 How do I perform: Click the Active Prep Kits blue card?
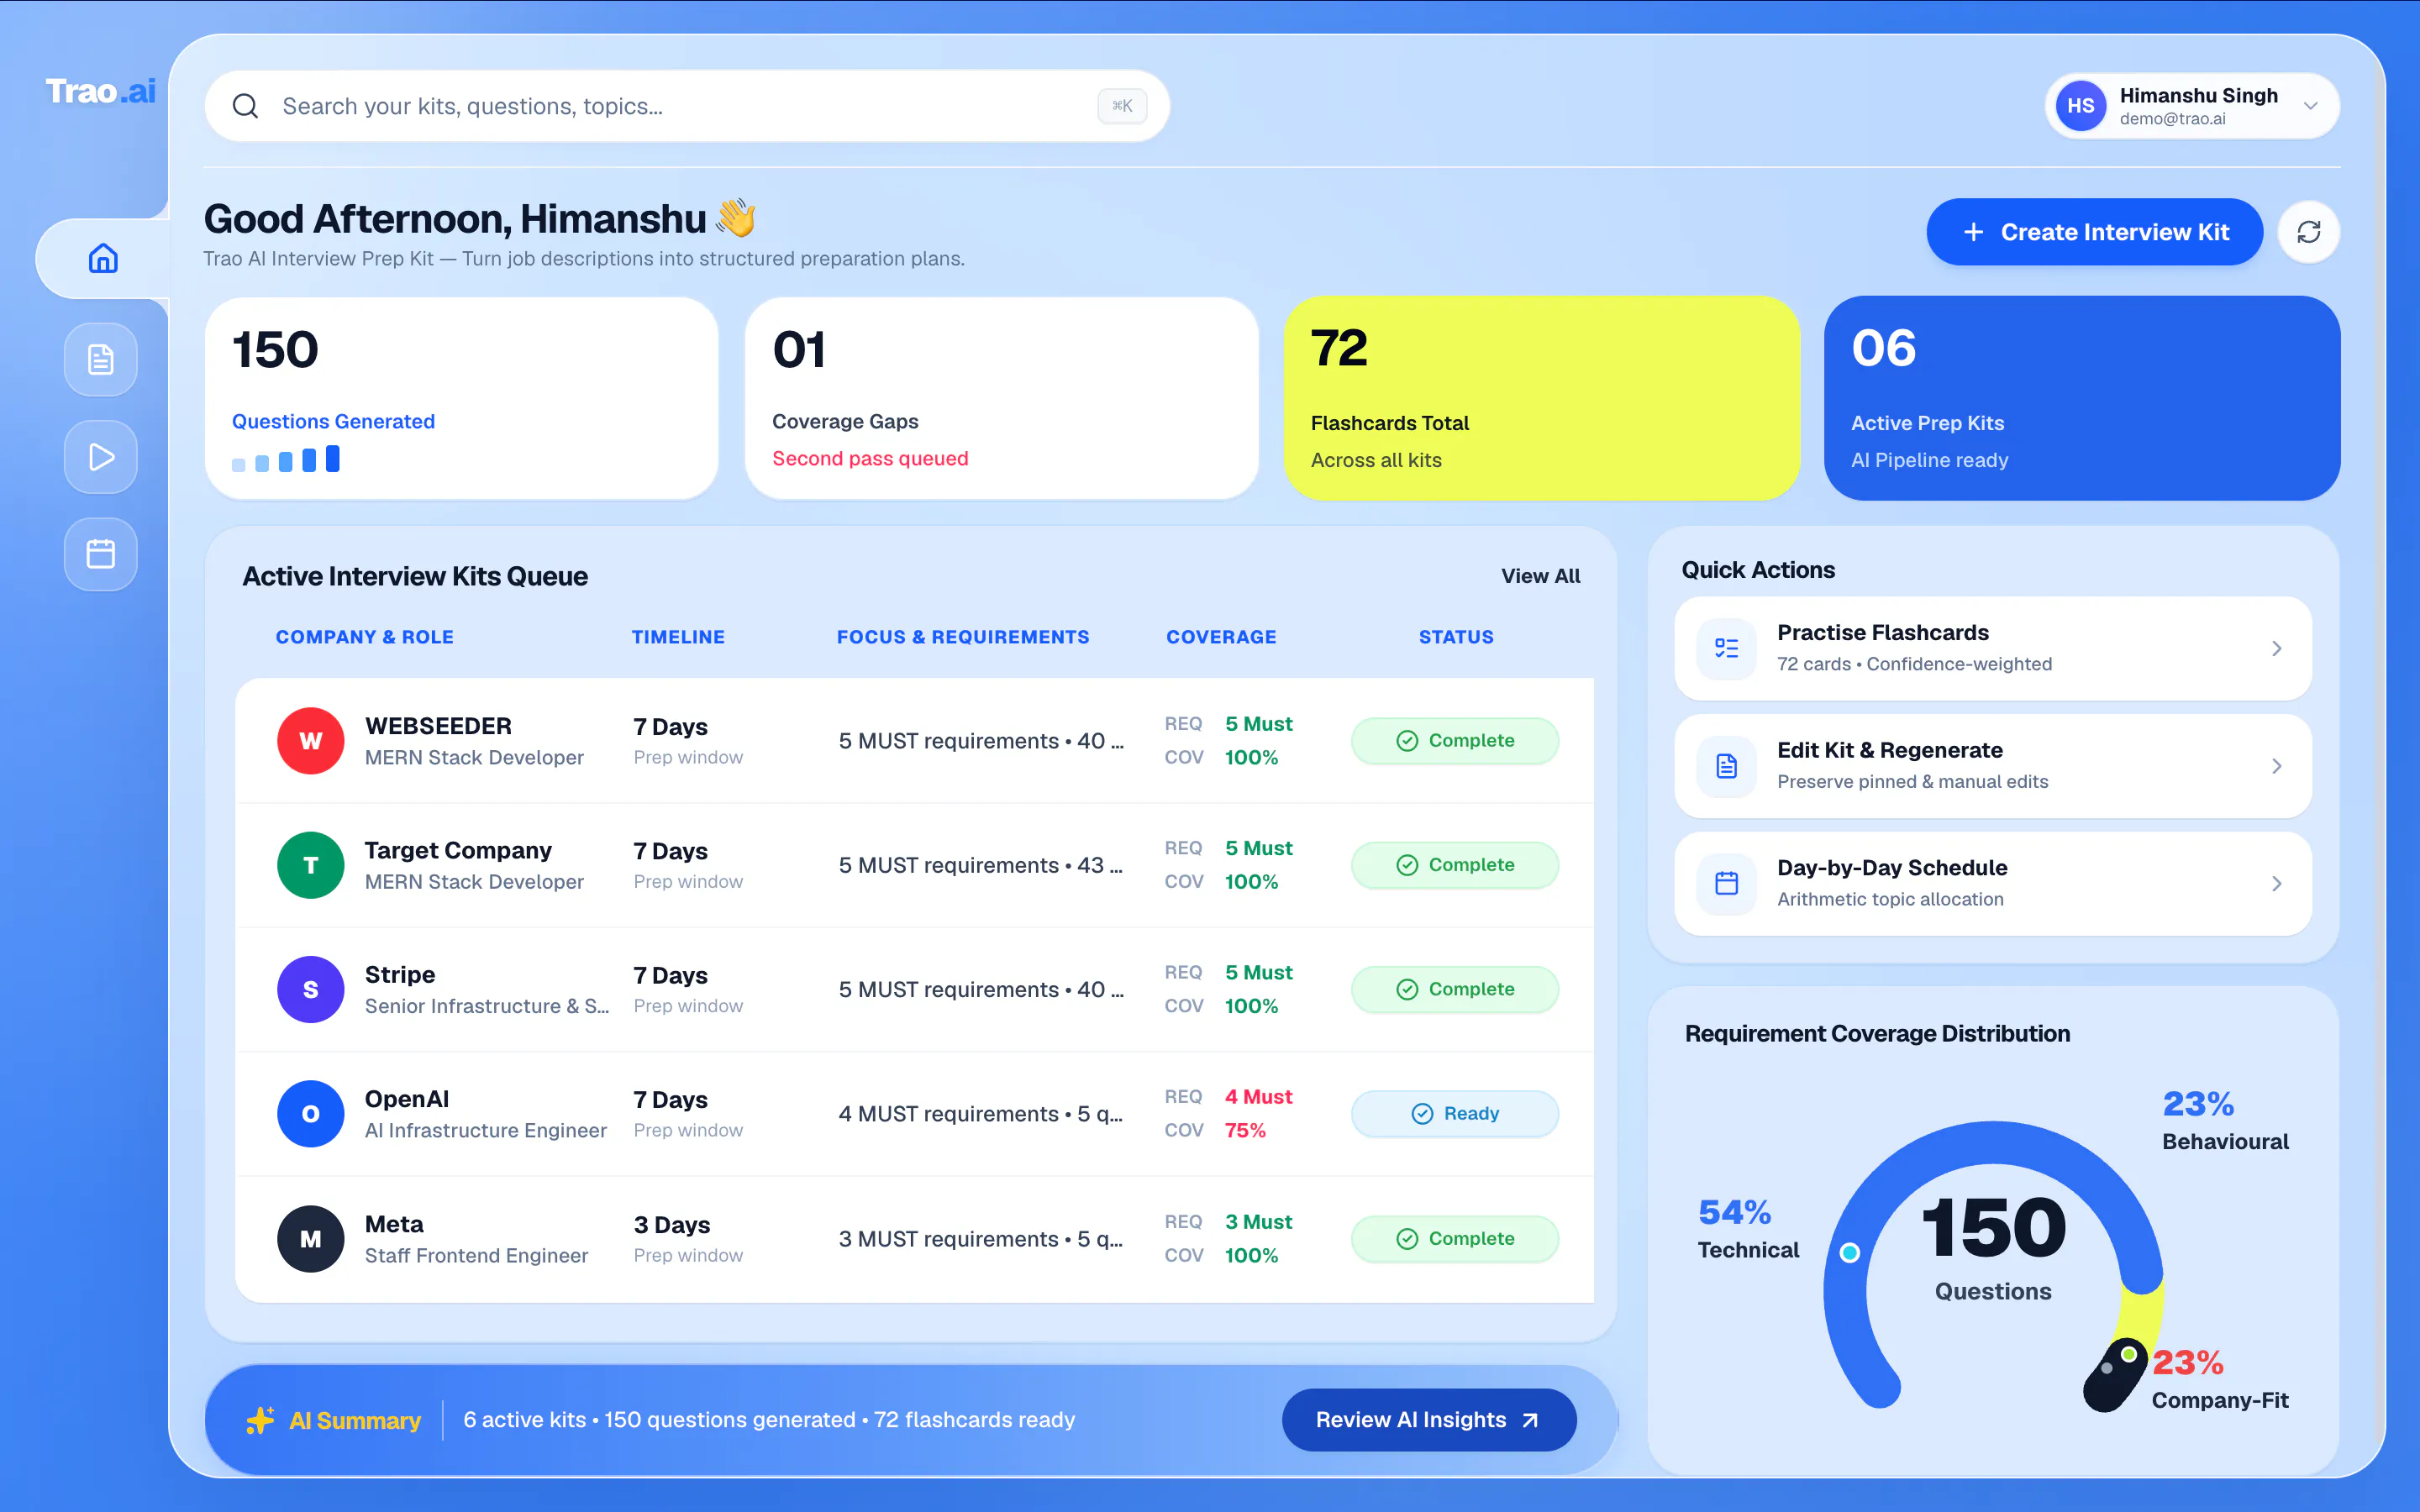click(2081, 398)
